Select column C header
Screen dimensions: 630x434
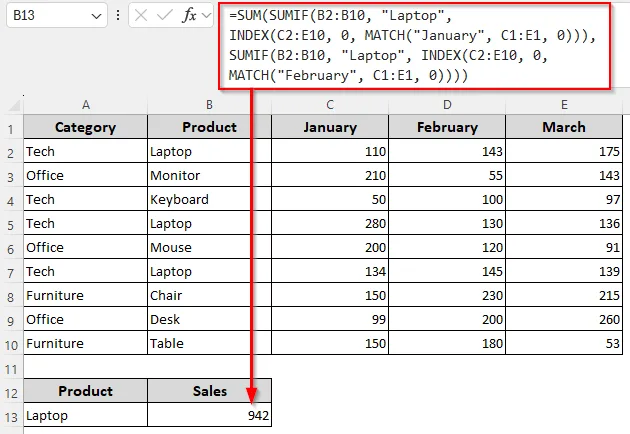click(x=330, y=105)
